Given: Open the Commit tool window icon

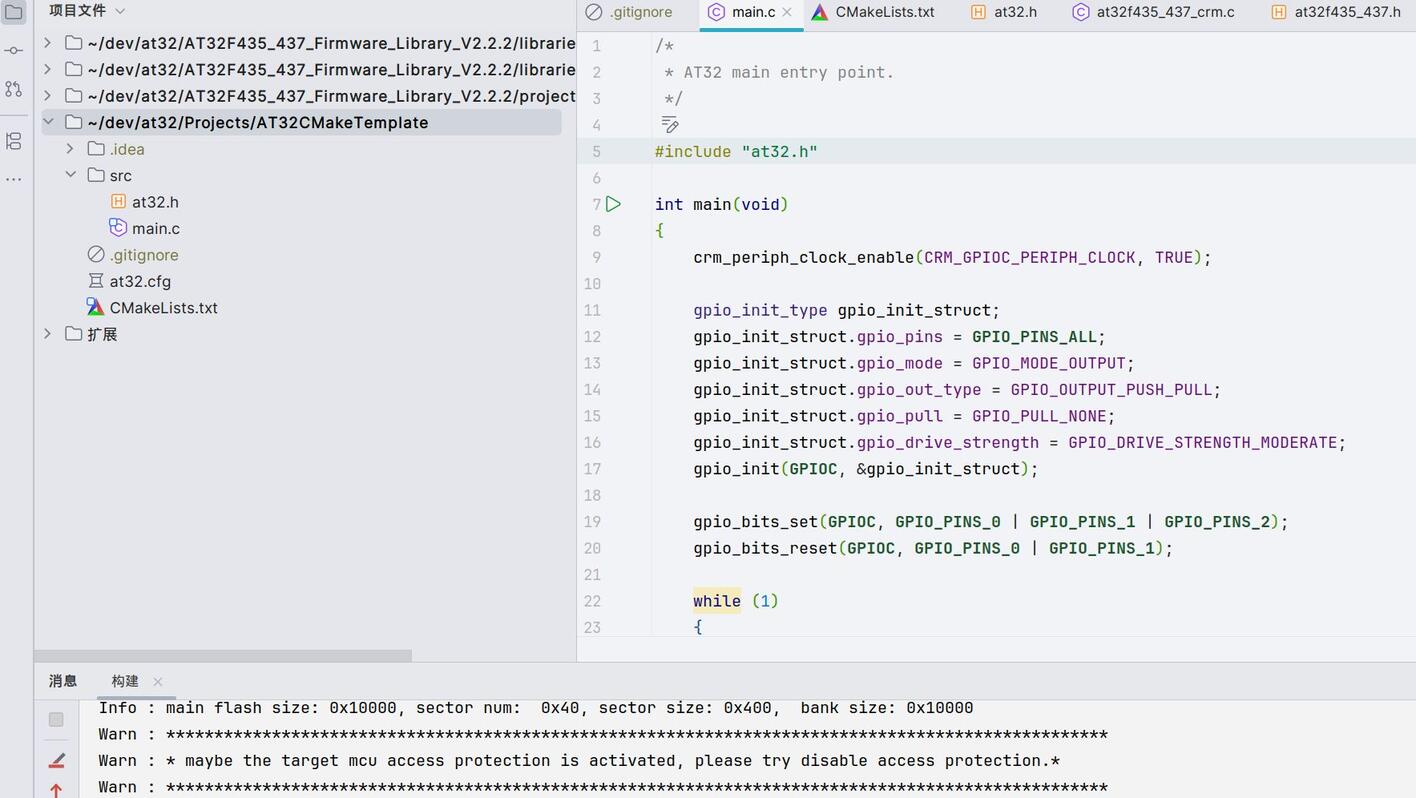Looking at the screenshot, I should (13, 50).
